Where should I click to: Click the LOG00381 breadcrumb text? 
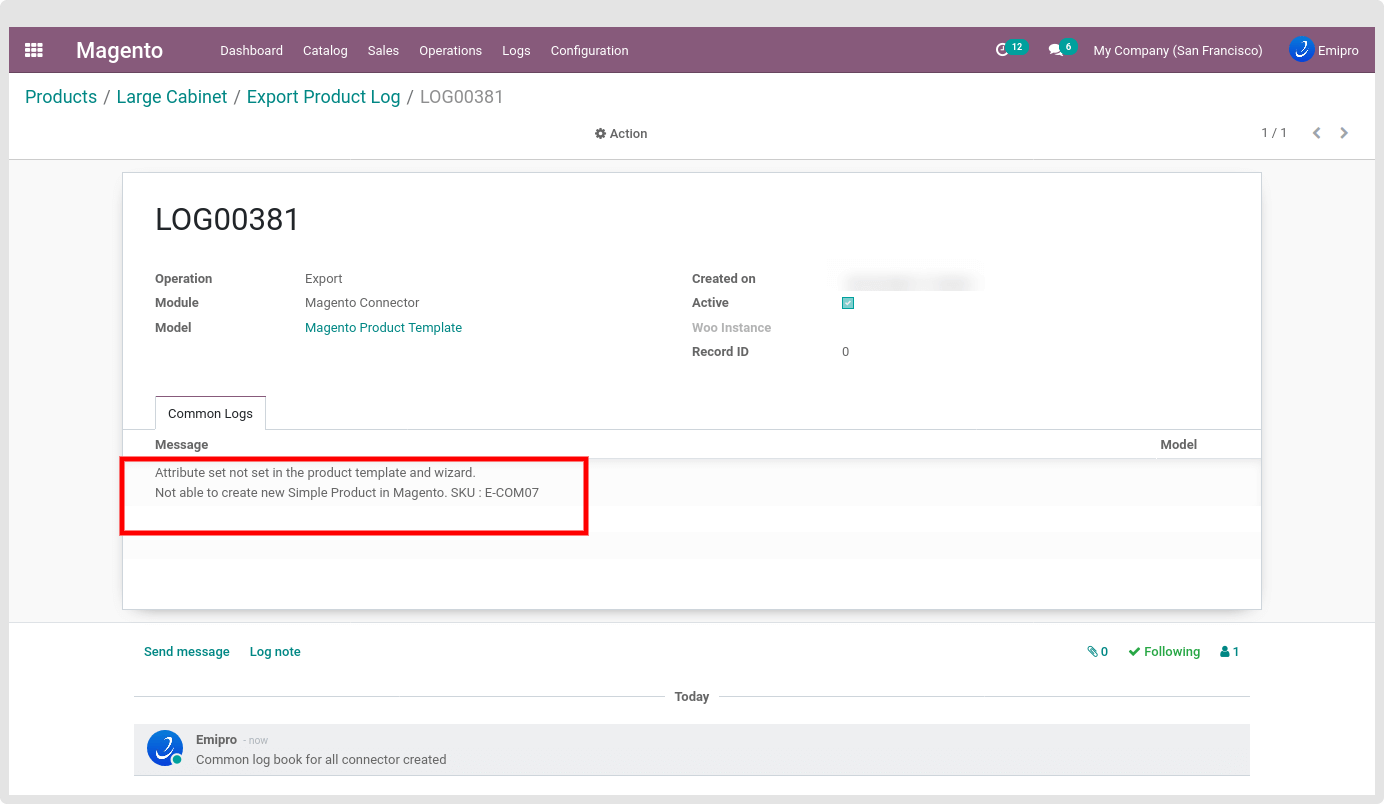[x=461, y=97]
